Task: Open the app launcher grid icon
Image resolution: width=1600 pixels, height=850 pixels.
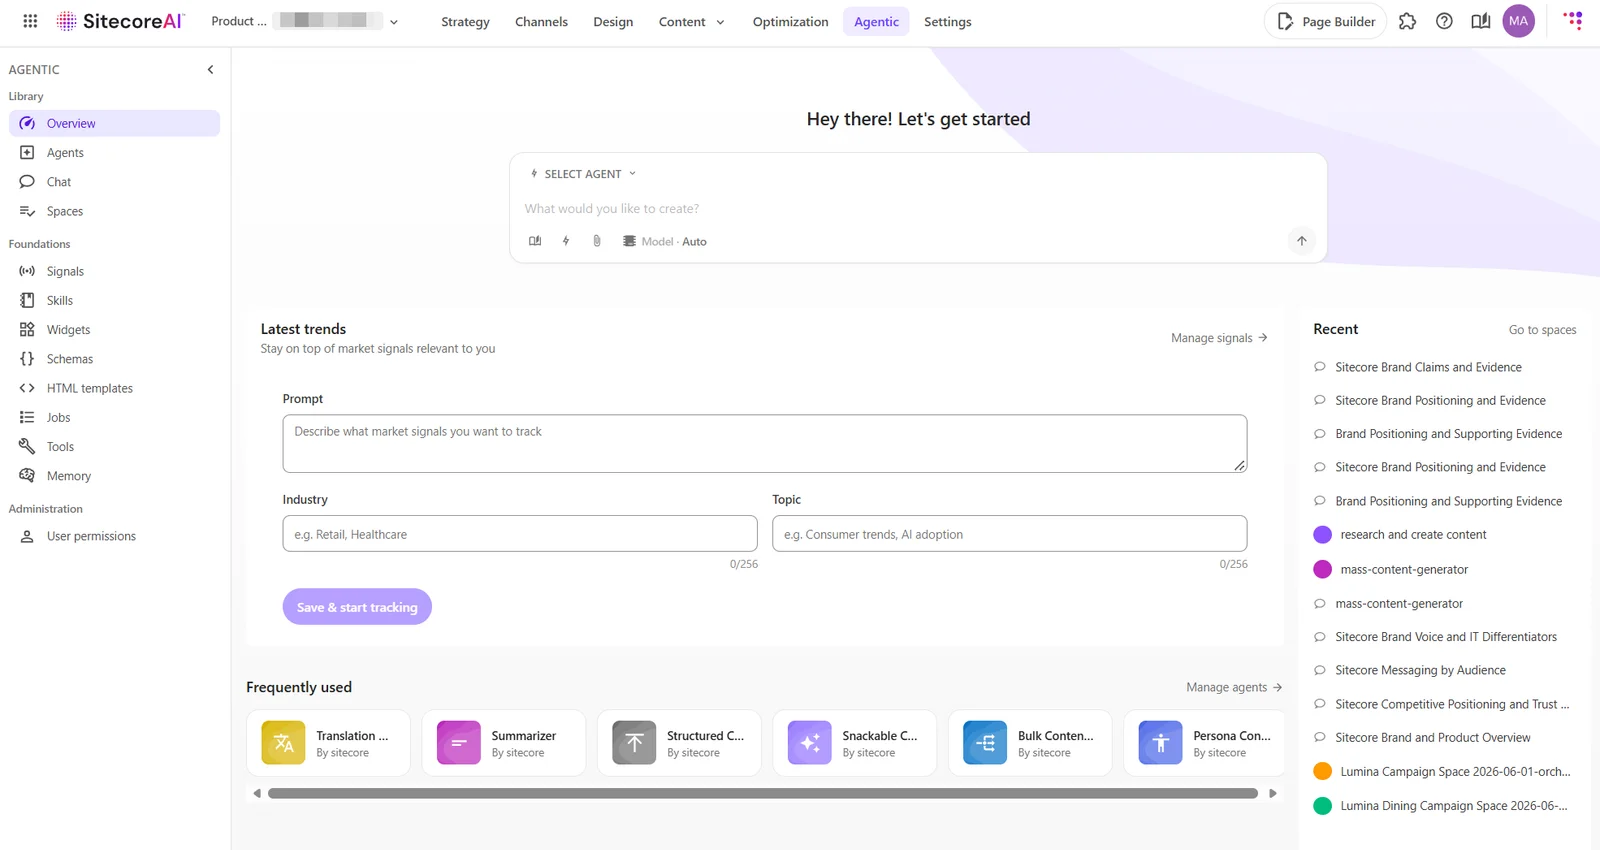Action: [30, 21]
